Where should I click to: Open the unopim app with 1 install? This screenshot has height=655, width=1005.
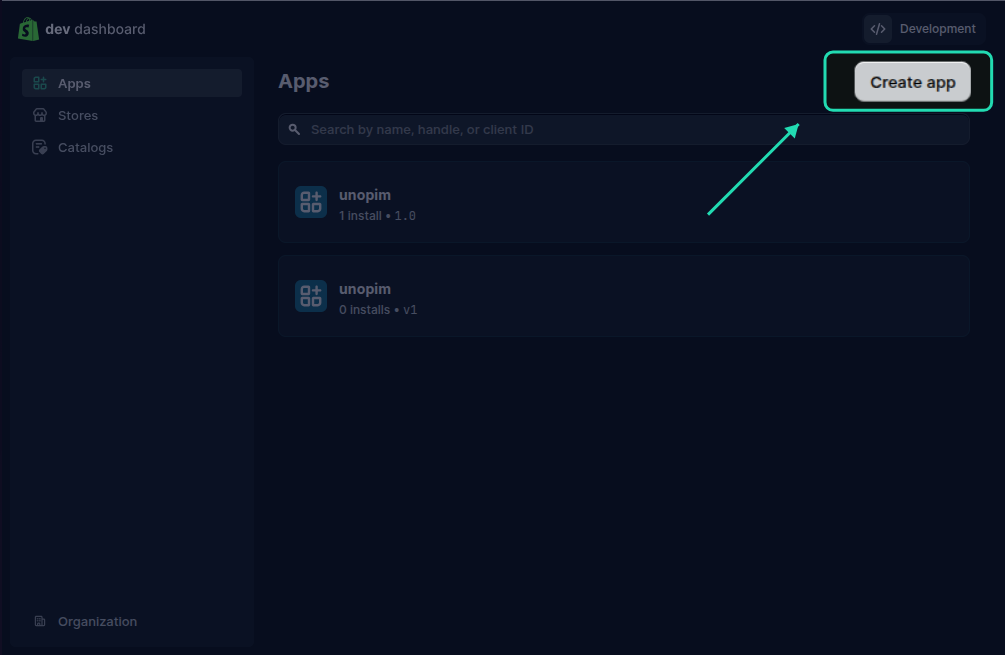pyautogui.click(x=624, y=202)
